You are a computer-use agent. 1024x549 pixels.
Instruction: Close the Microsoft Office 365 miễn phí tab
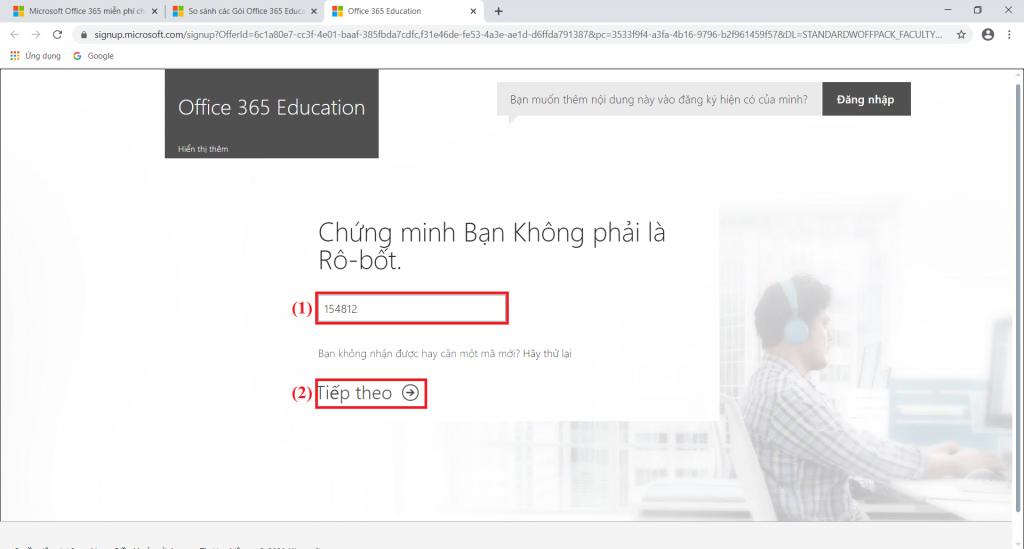(x=155, y=11)
